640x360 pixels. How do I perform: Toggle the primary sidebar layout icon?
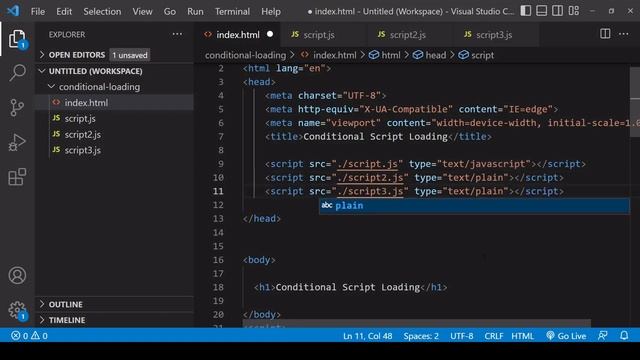526,11
